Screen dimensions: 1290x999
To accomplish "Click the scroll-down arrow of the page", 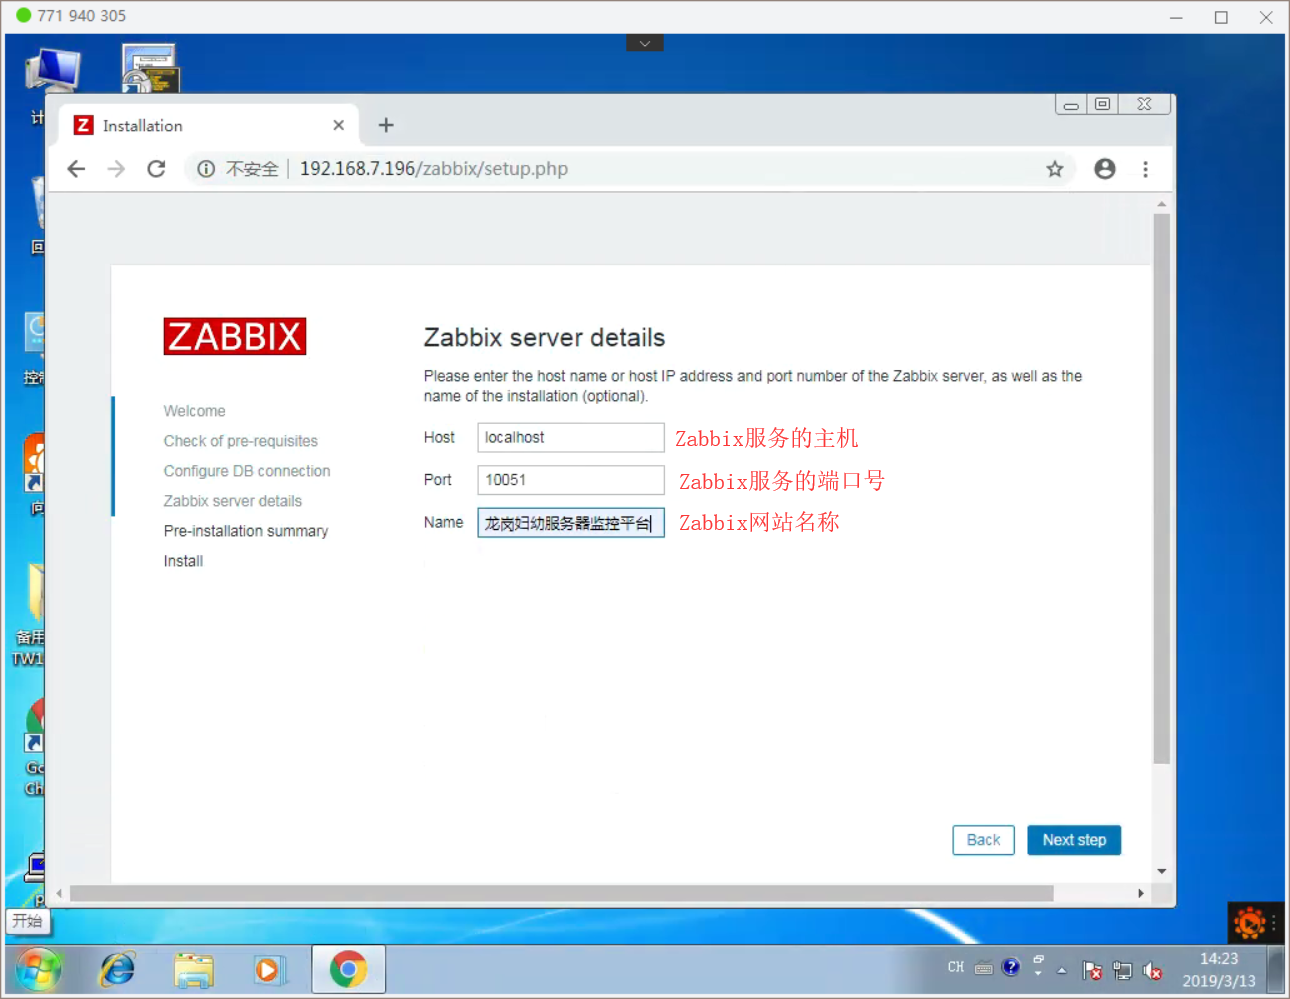I will coord(1161,871).
